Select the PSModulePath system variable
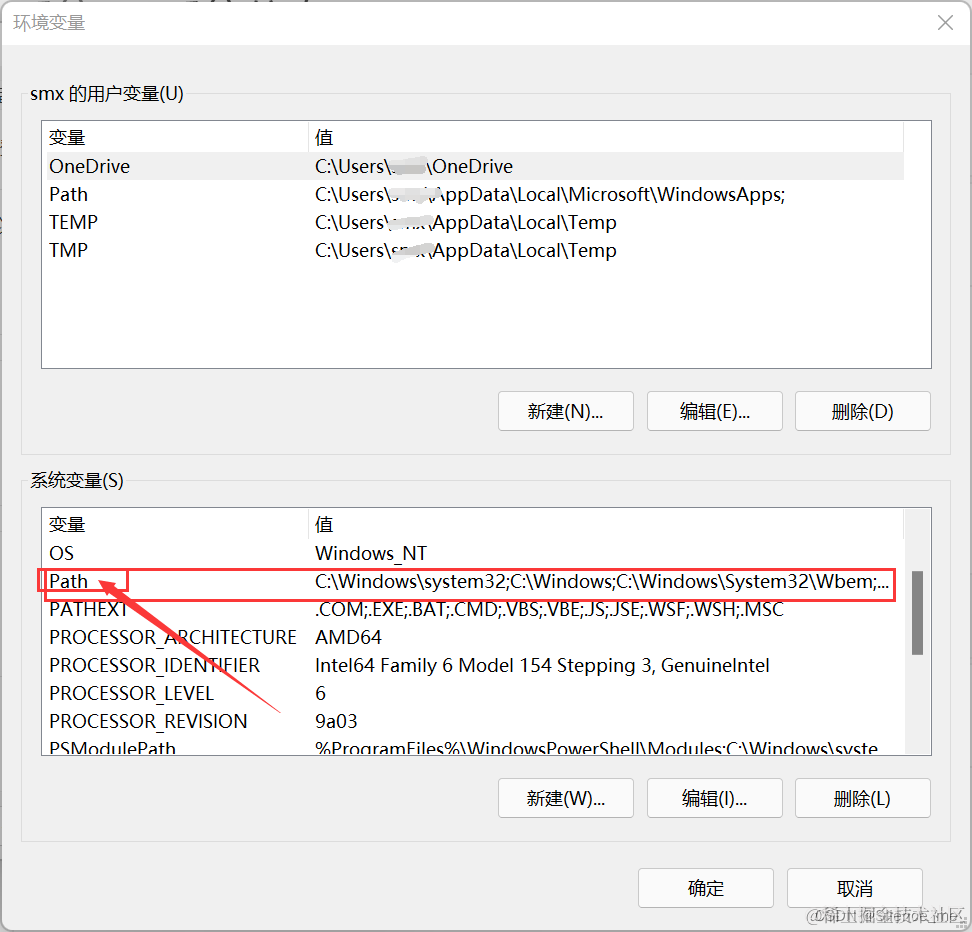972x932 pixels. click(x=475, y=746)
